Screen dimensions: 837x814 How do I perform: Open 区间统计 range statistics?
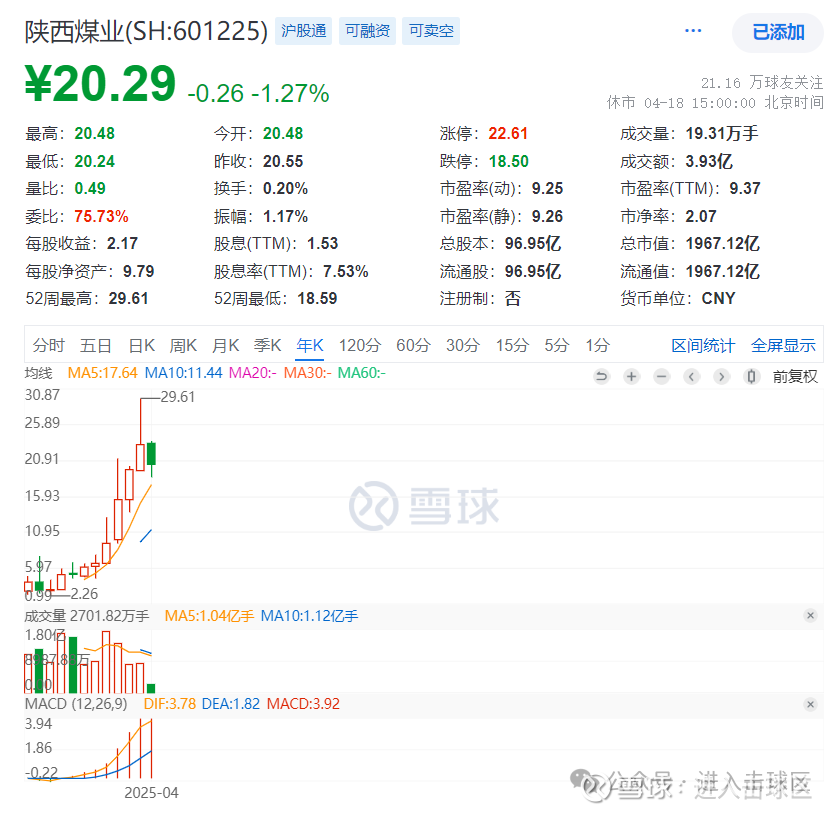(x=703, y=345)
